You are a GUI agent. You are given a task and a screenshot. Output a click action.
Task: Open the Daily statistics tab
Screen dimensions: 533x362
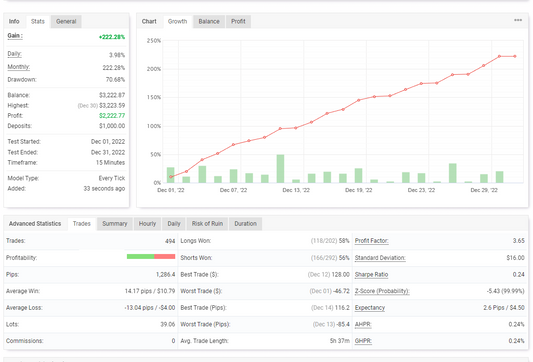click(174, 224)
